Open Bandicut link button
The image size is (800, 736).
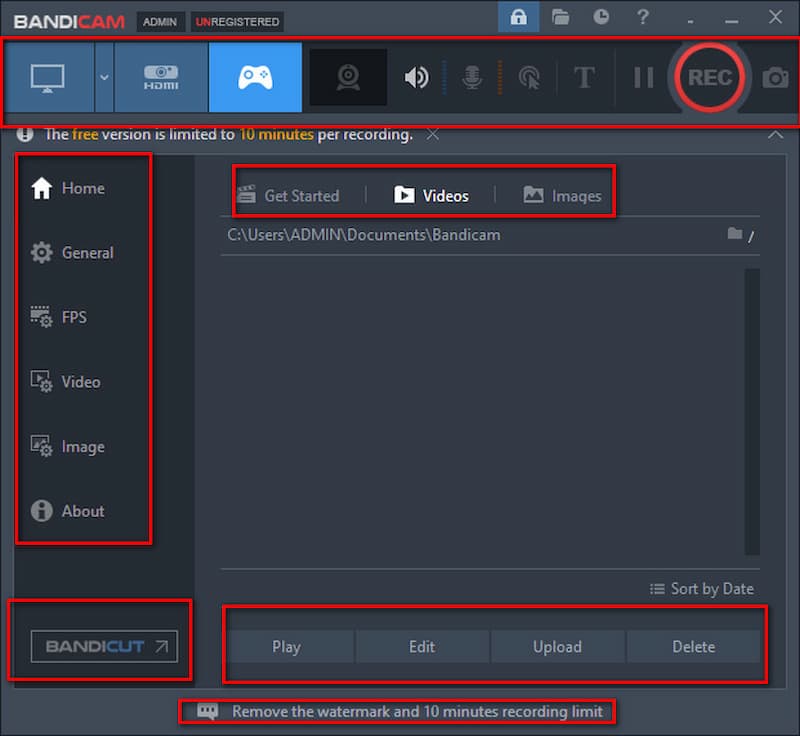pyautogui.click(x=104, y=647)
